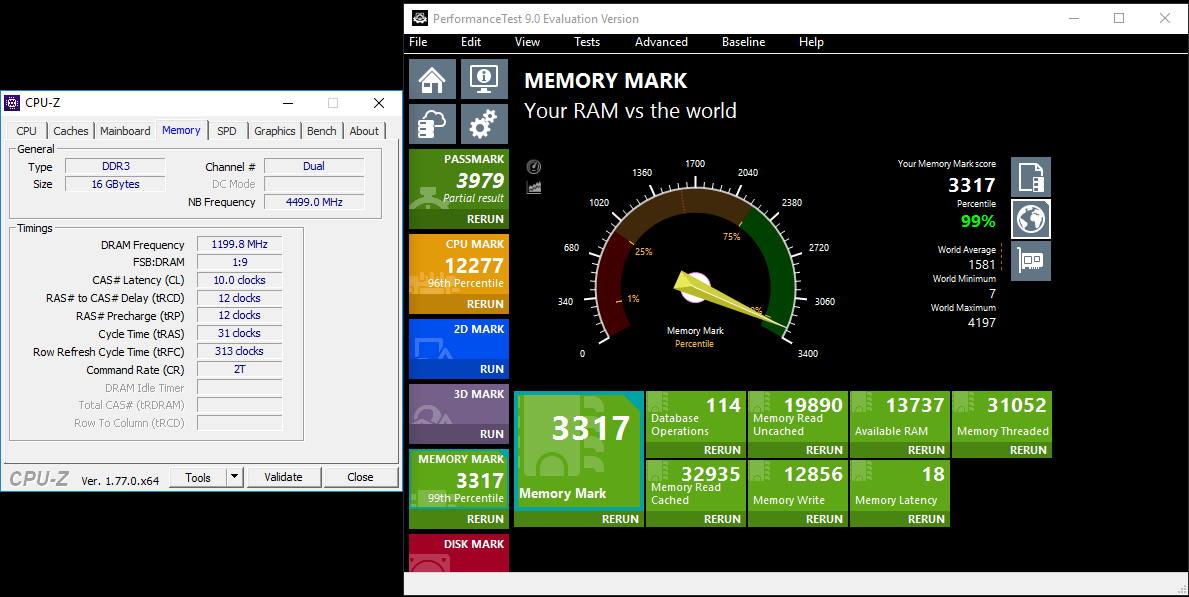The height and width of the screenshot is (597, 1189).
Task: Switch to the Bench tab in CPU-Z
Action: tap(322, 130)
